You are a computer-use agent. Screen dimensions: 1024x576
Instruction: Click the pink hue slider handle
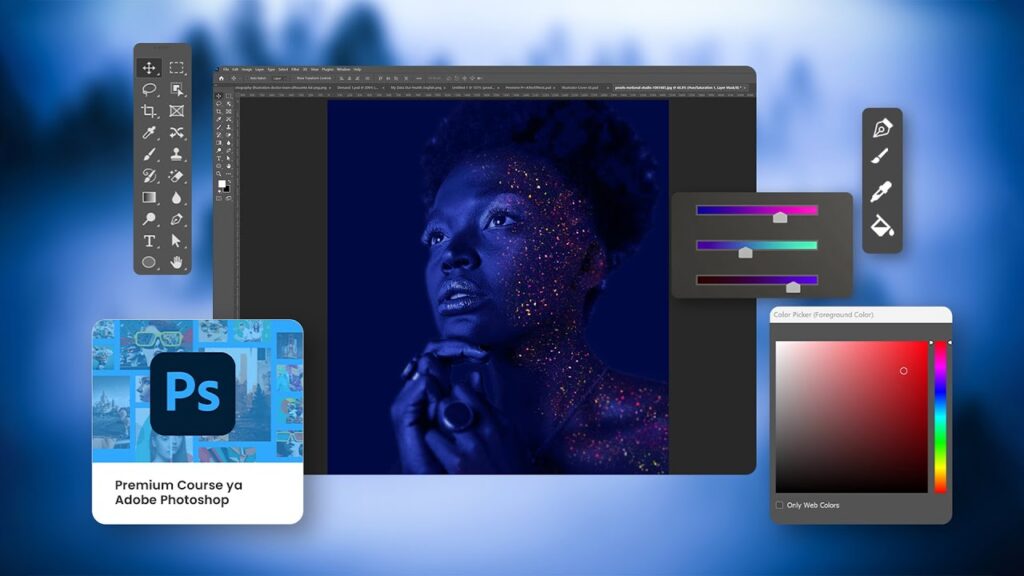(x=779, y=215)
